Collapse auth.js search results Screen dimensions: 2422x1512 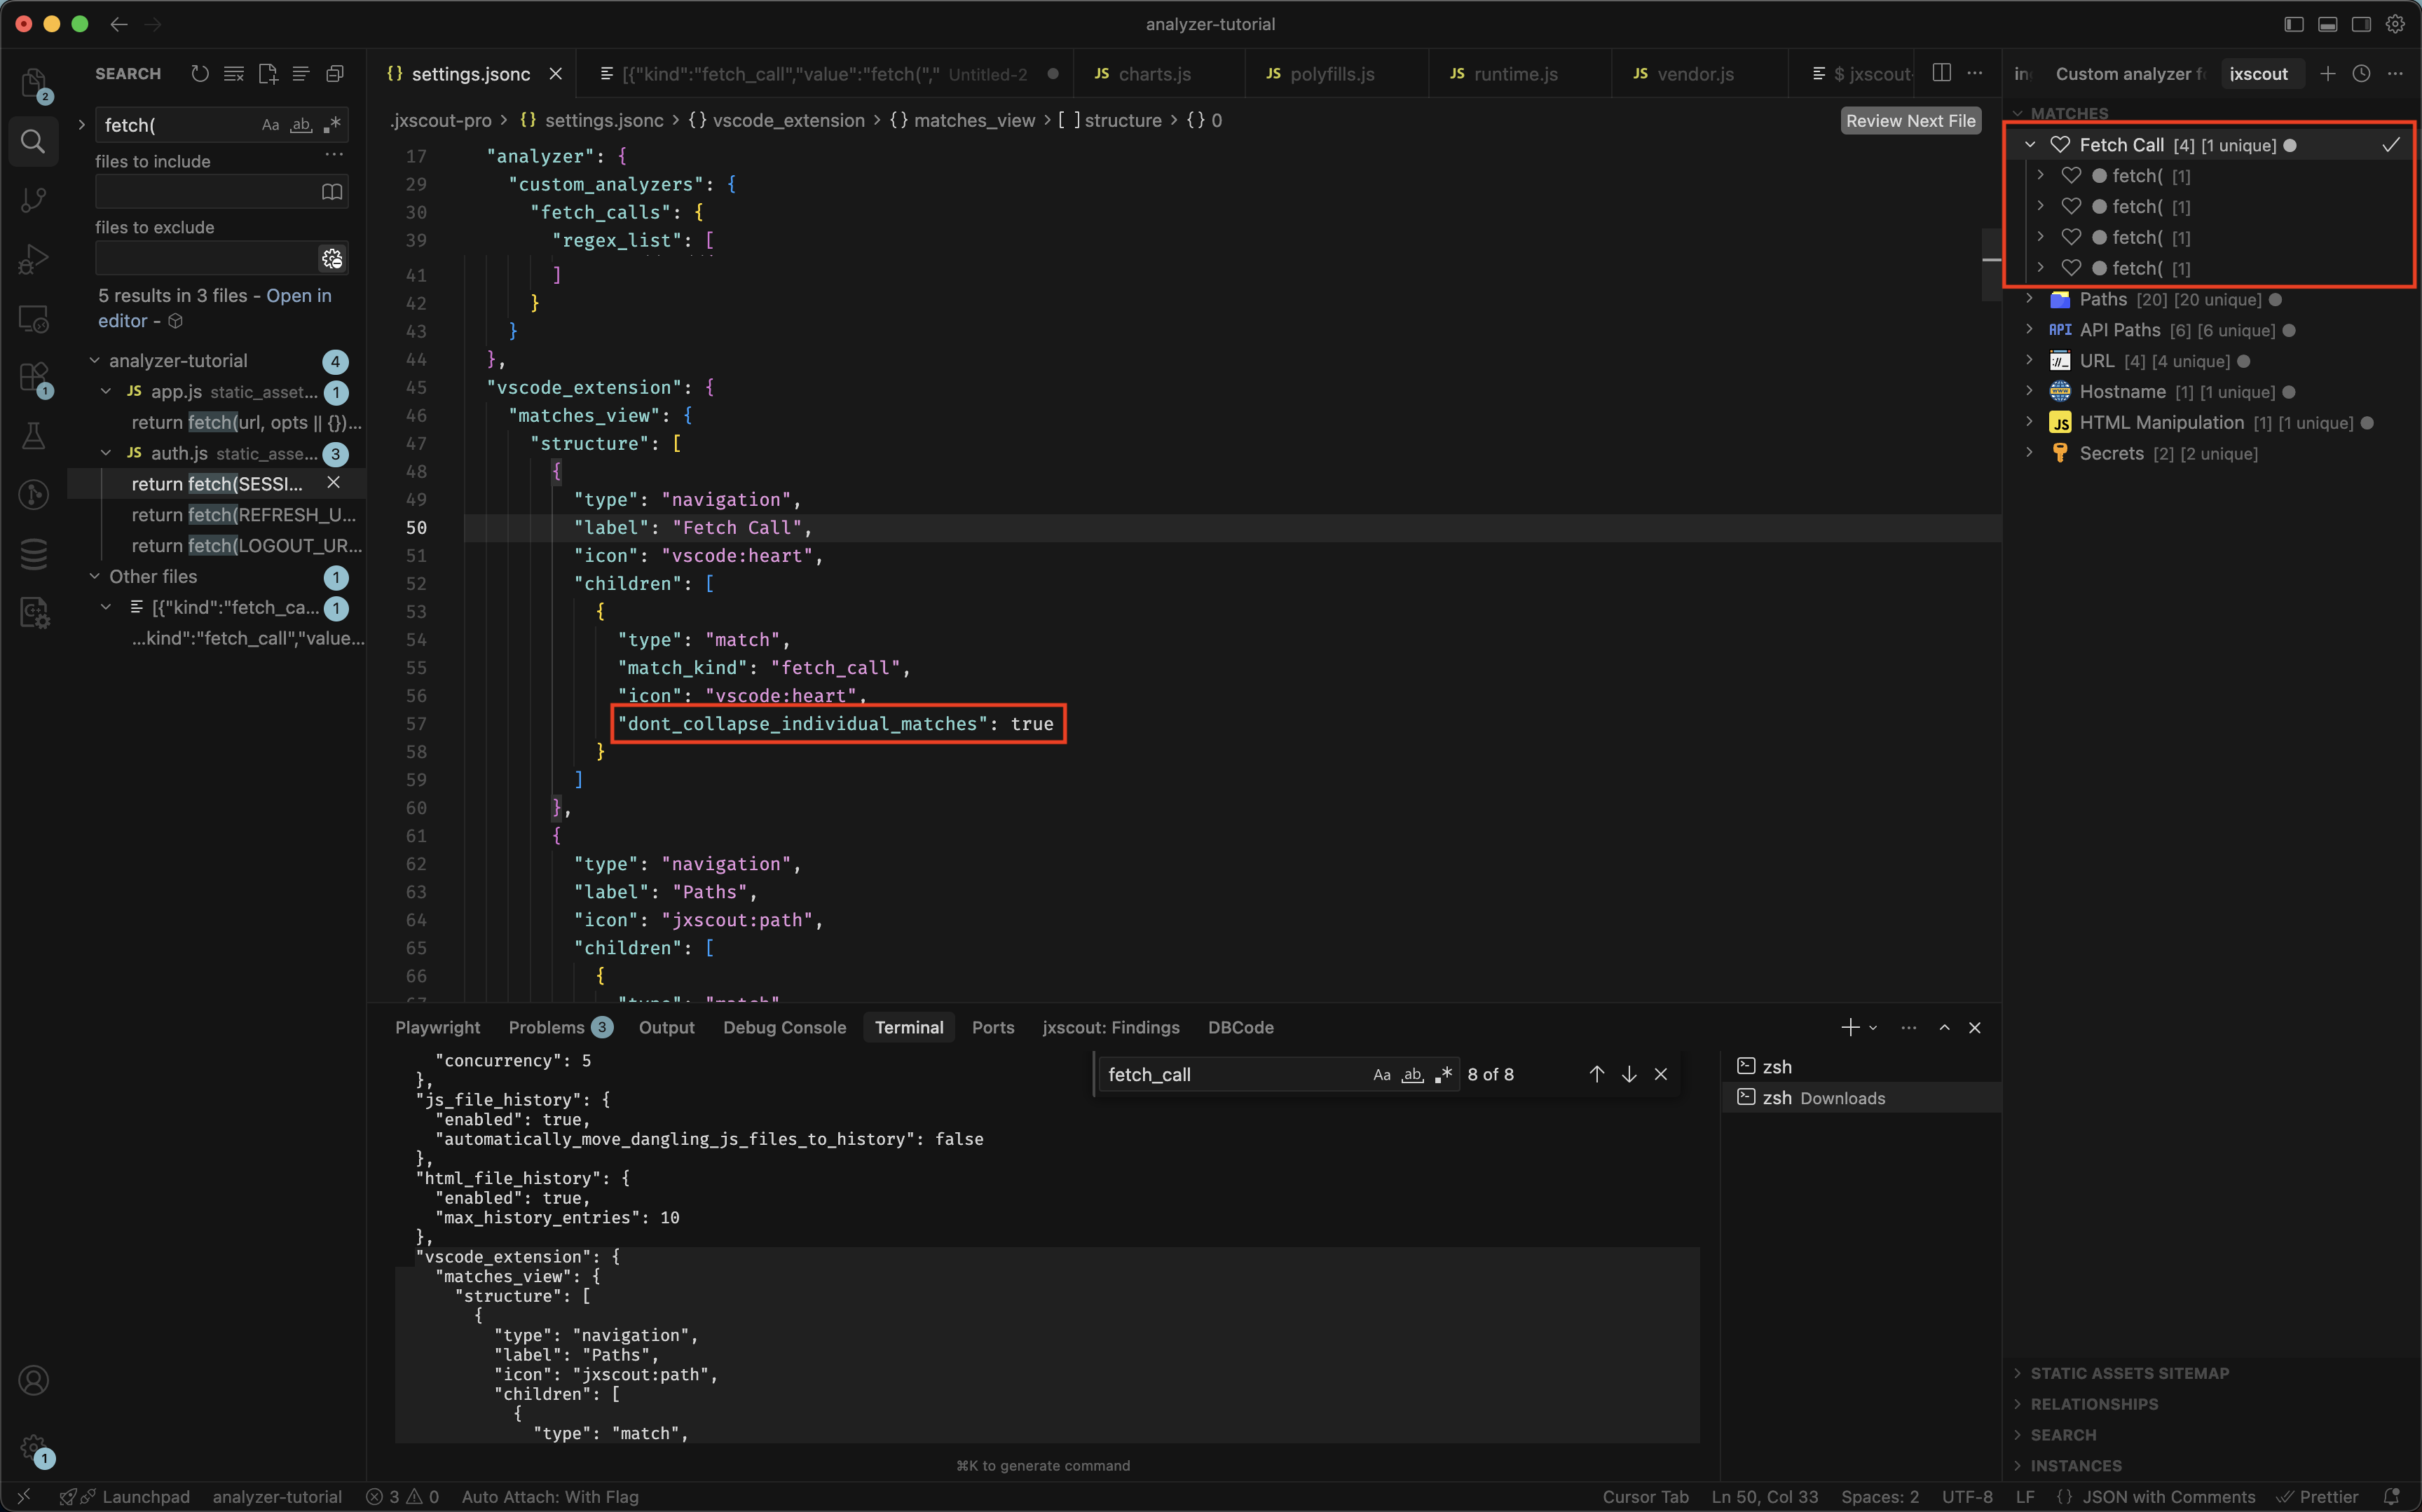tap(106, 453)
